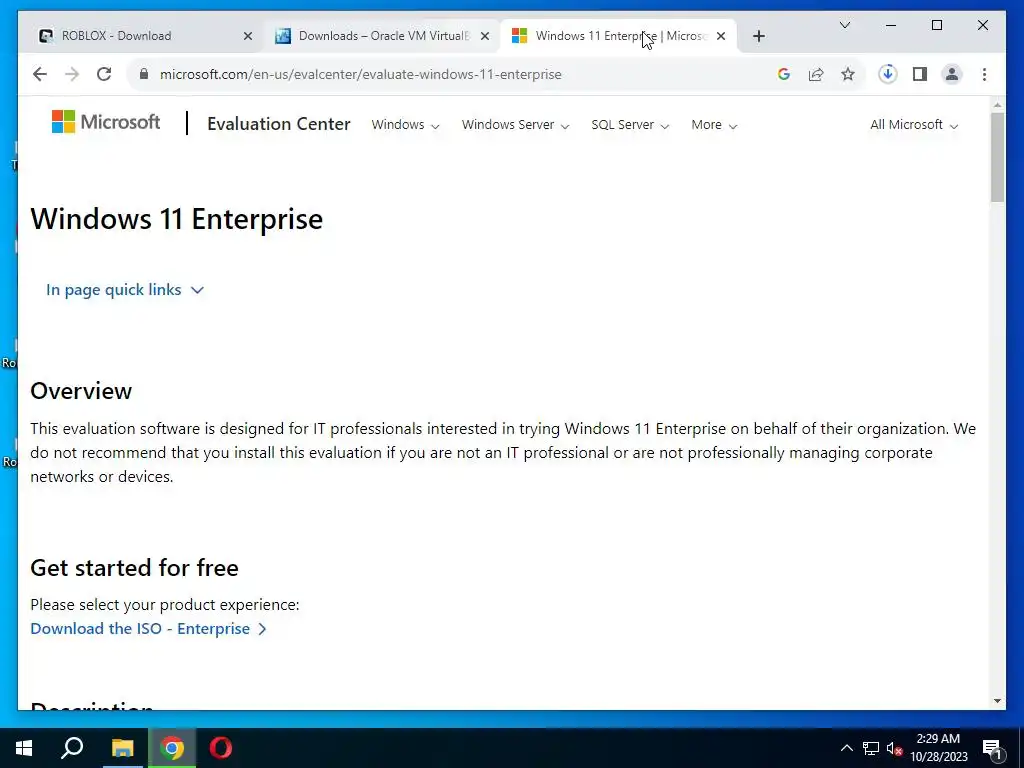
Task: Click the browser forward arrow
Action: 72,74
